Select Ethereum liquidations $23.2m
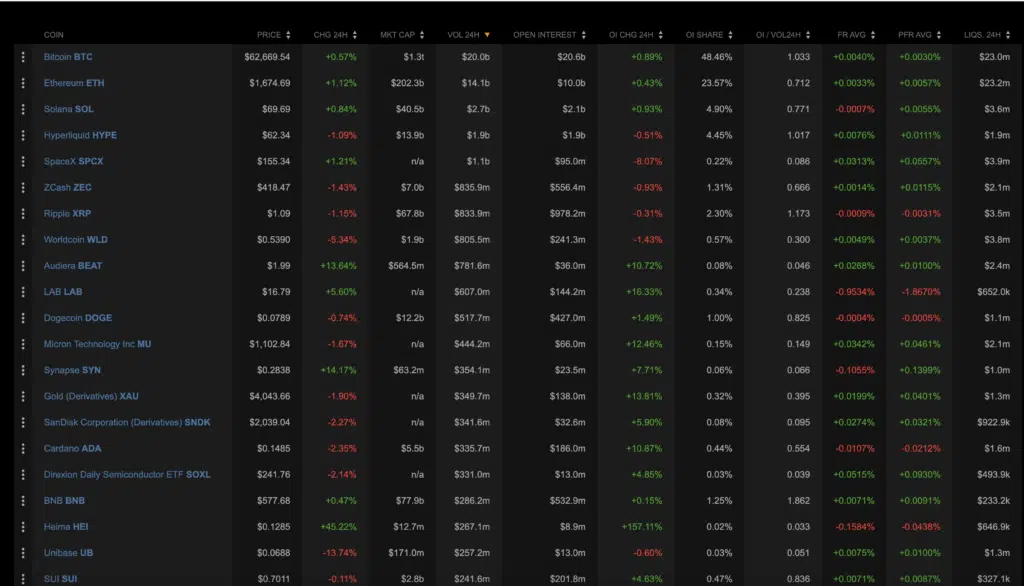This screenshot has width=1024, height=586. tap(995, 83)
